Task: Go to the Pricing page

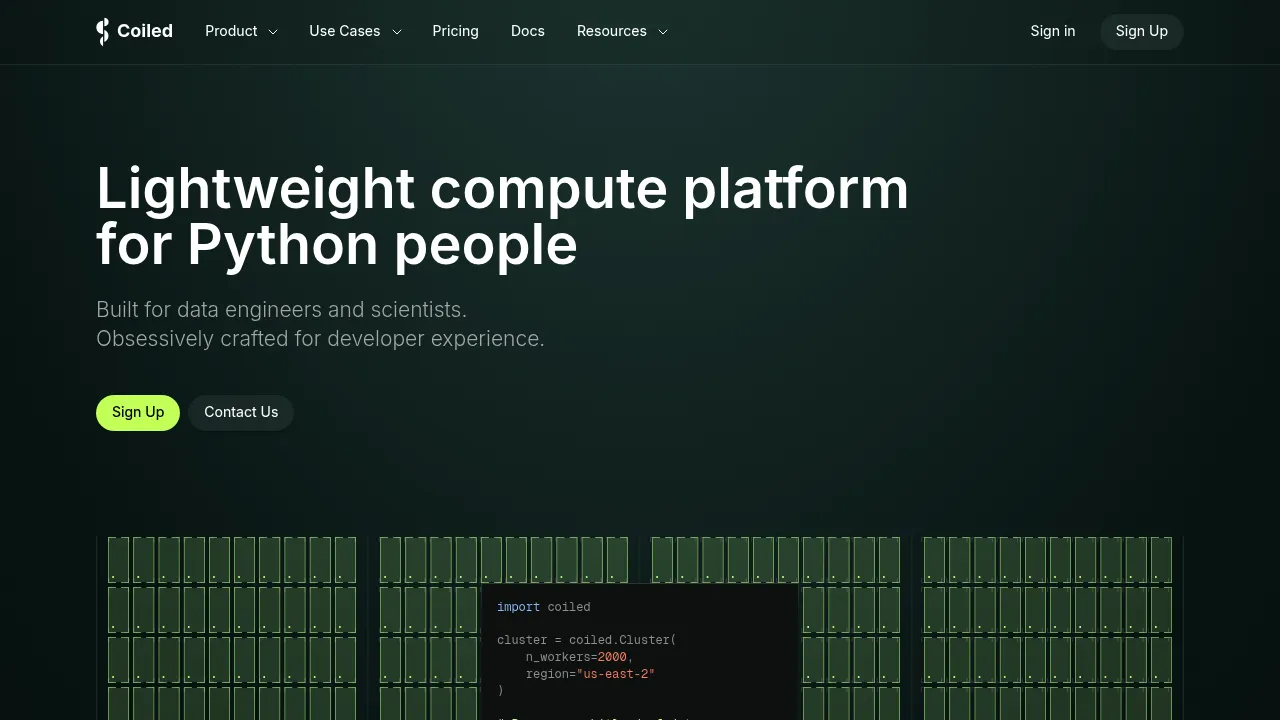Action: coord(455,31)
